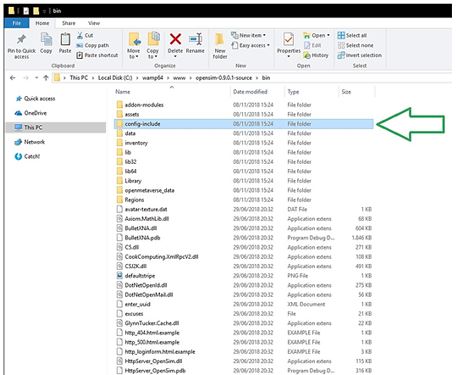Select the config-include folder
The width and height of the screenshot is (456, 375).
tap(243, 124)
